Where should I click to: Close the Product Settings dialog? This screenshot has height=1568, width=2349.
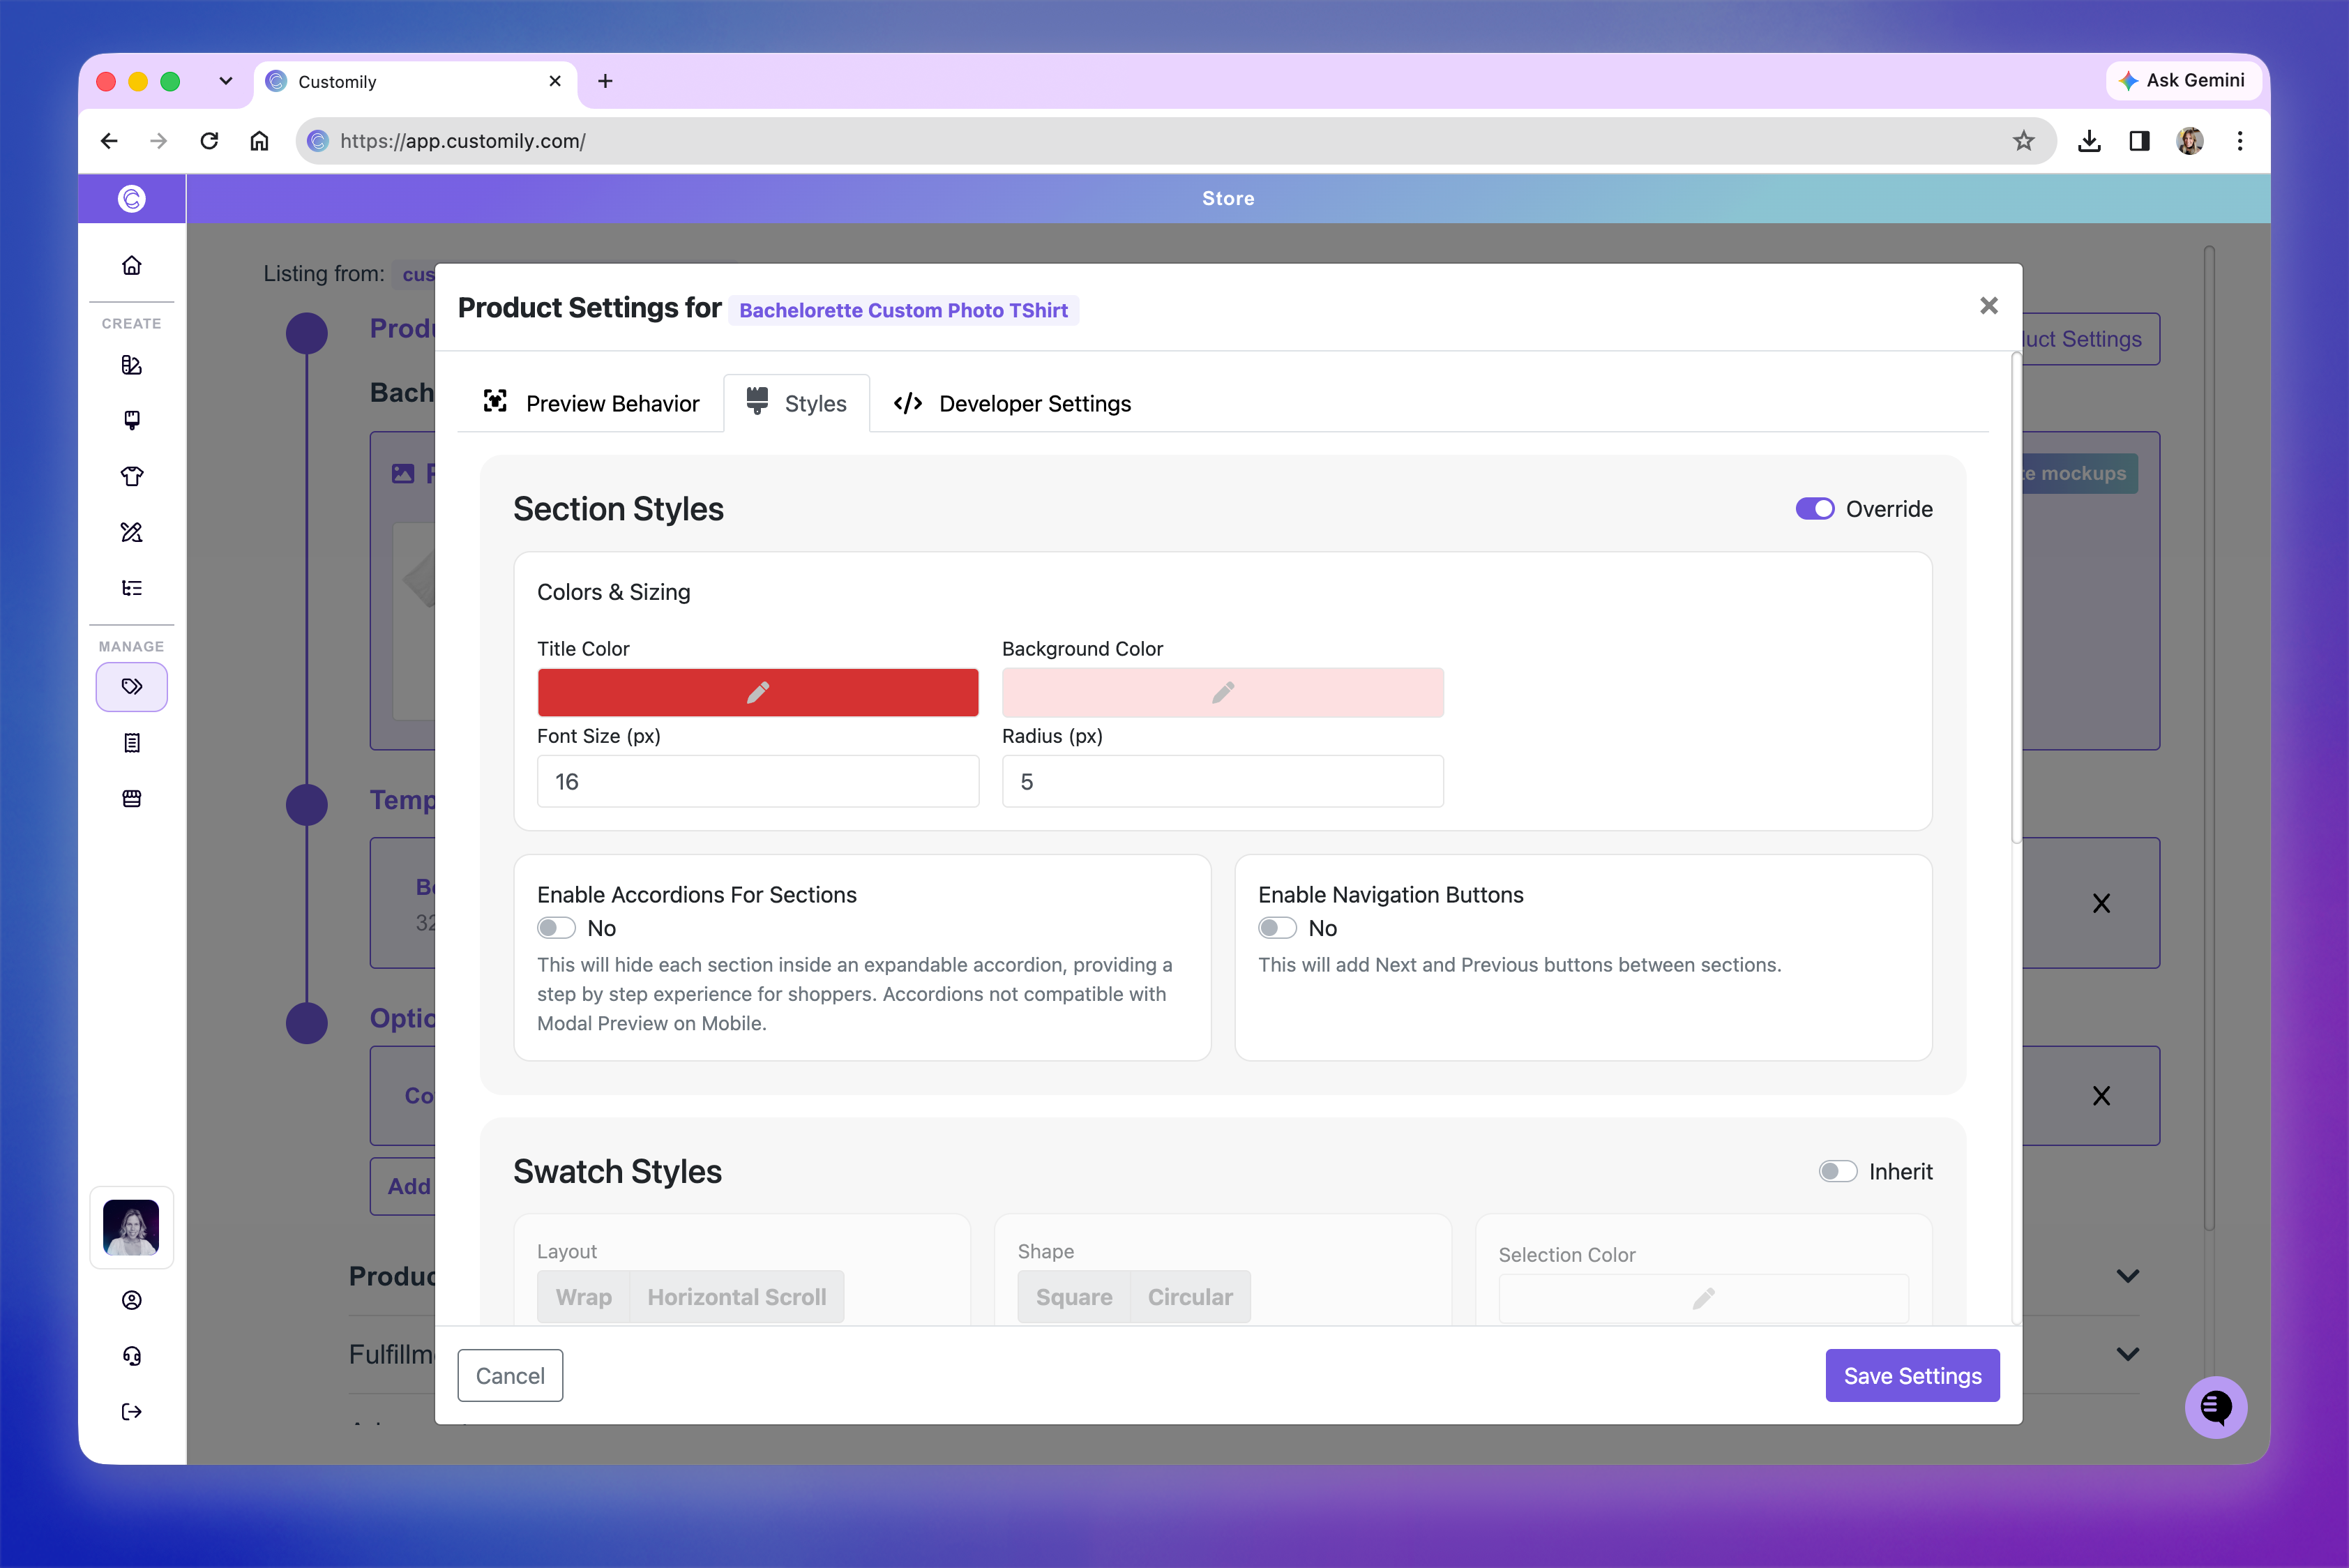click(x=1989, y=306)
